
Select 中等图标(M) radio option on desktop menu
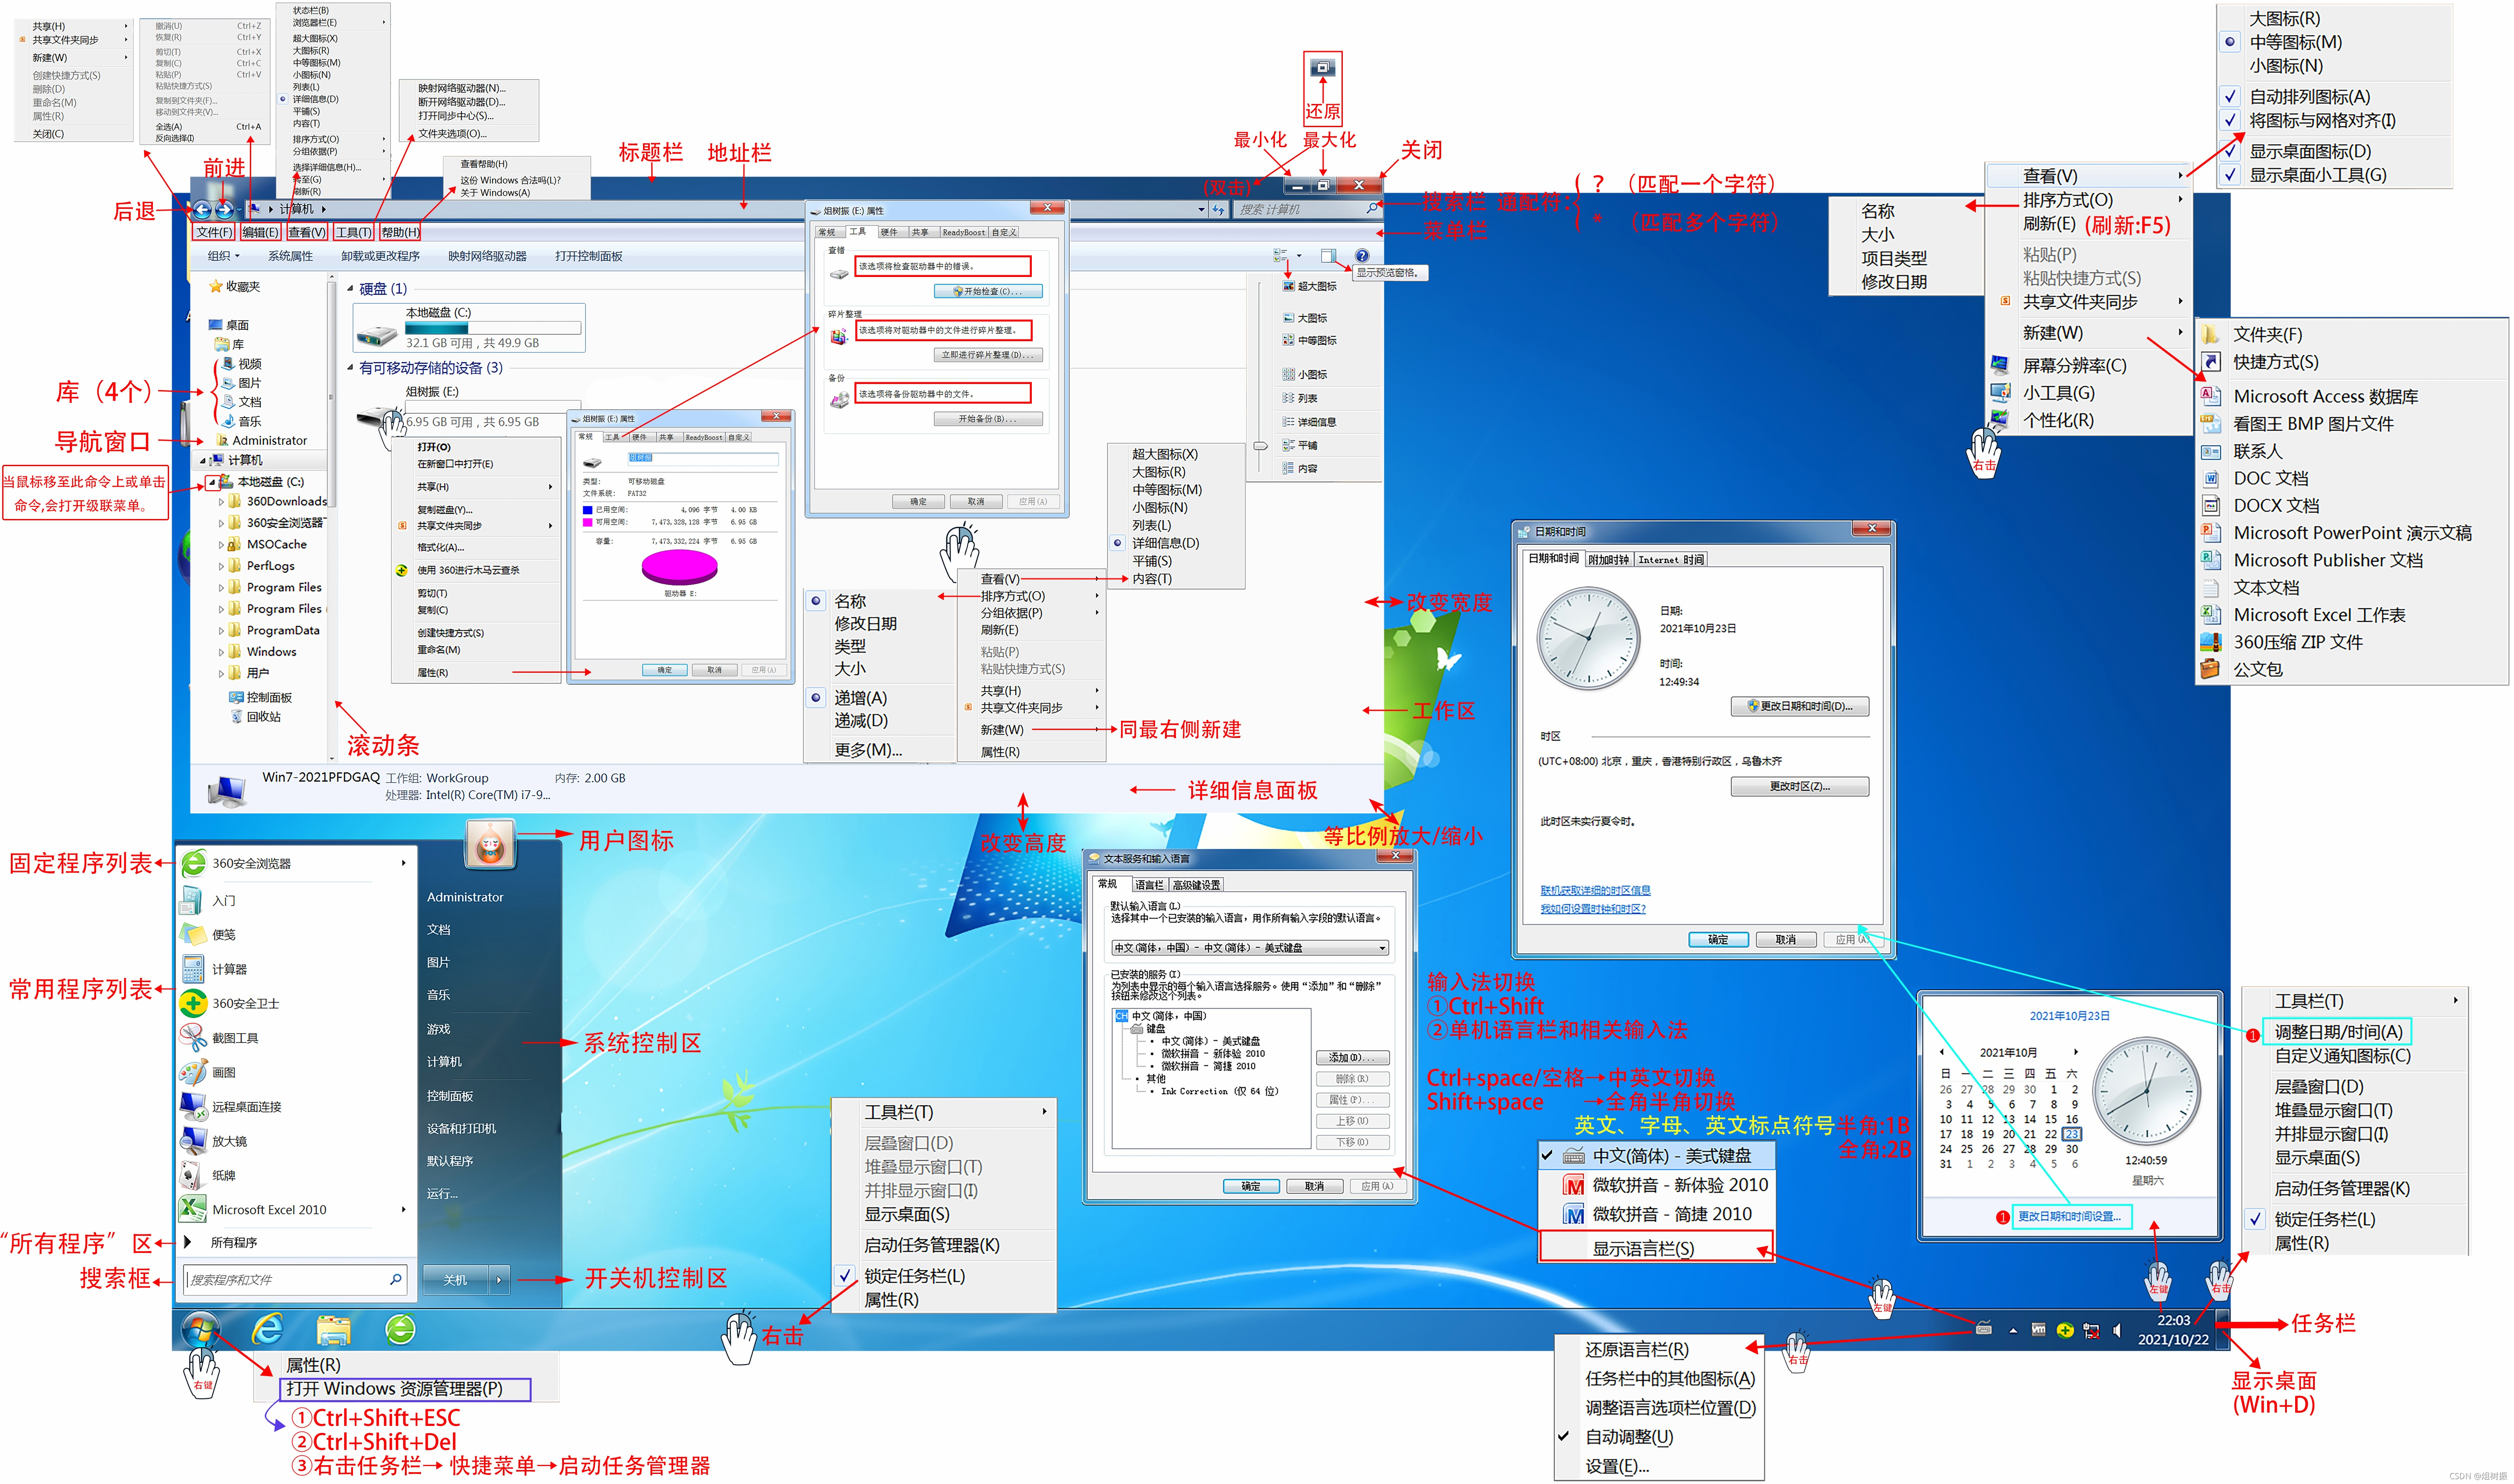point(2295,42)
